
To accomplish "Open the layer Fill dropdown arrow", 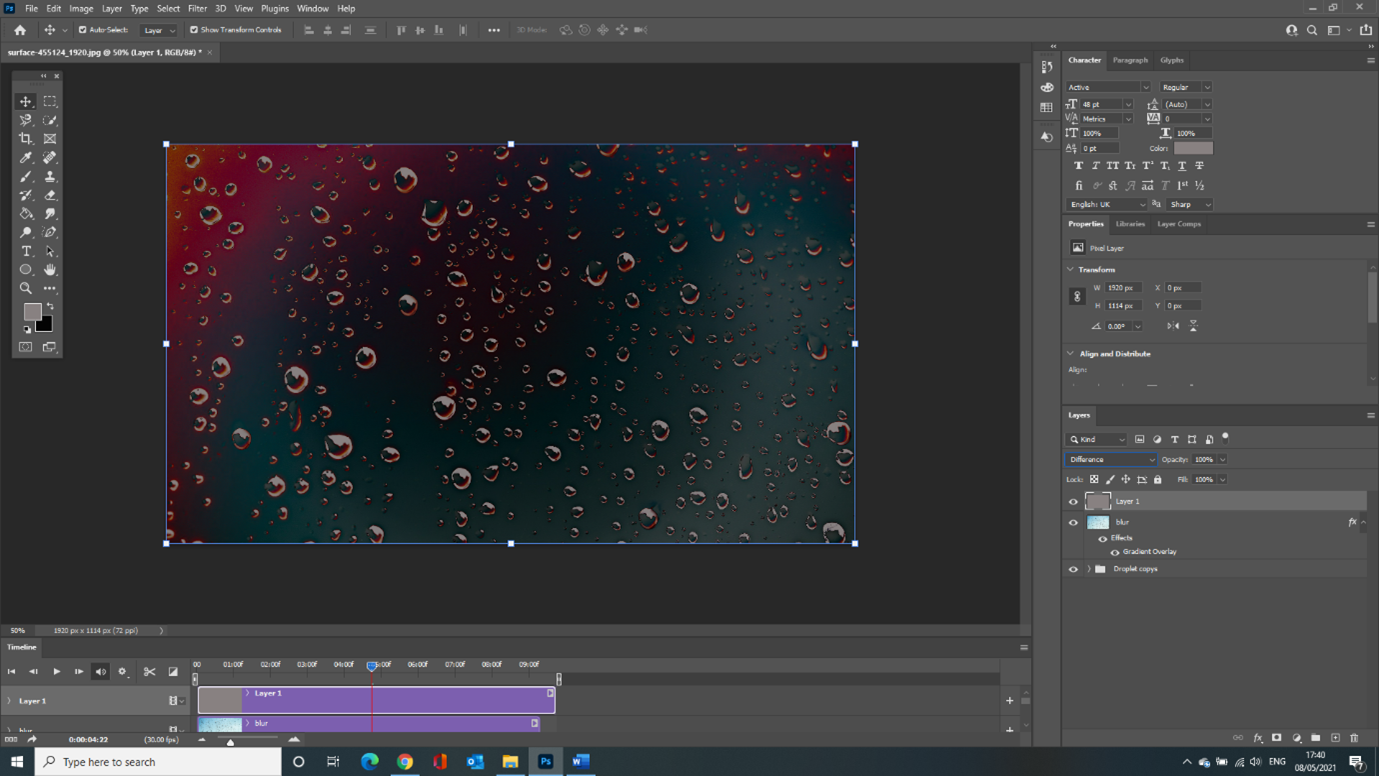I will (1222, 480).
